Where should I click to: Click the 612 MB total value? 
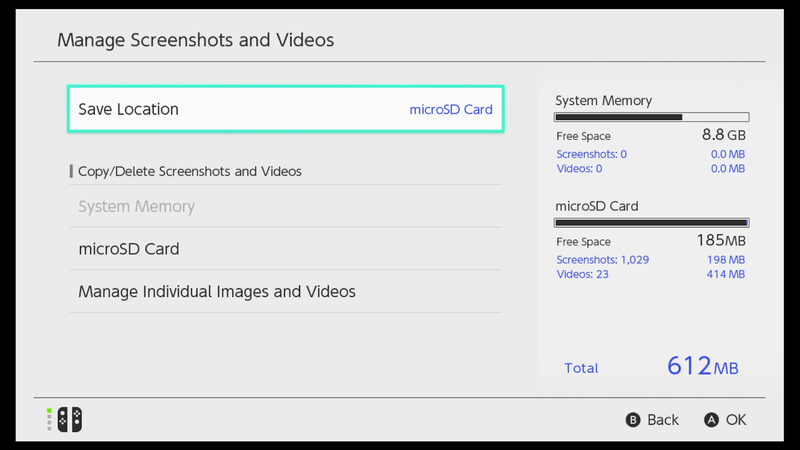coord(703,366)
